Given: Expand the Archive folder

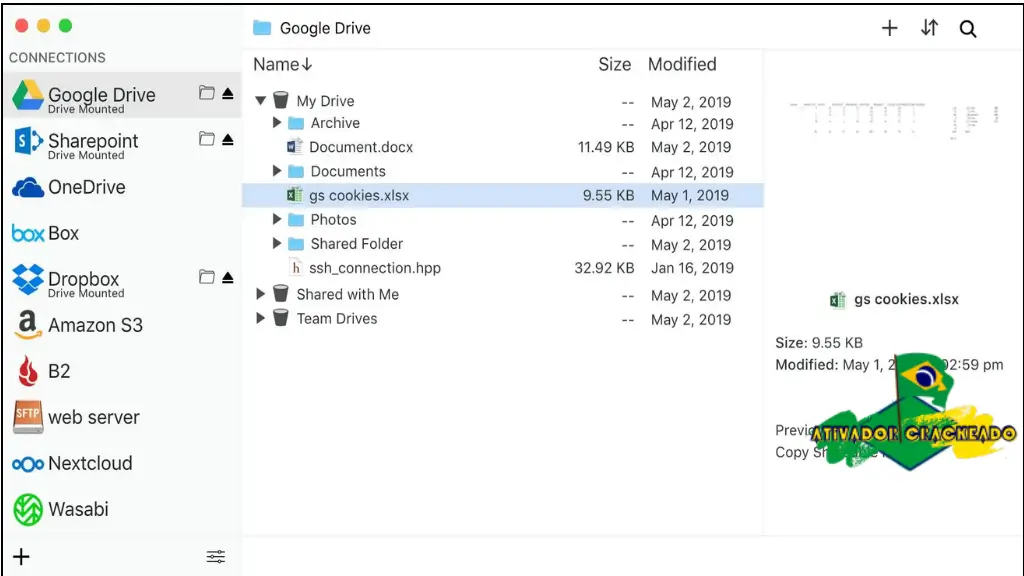Looking at the screenshot, I should 277,122.
